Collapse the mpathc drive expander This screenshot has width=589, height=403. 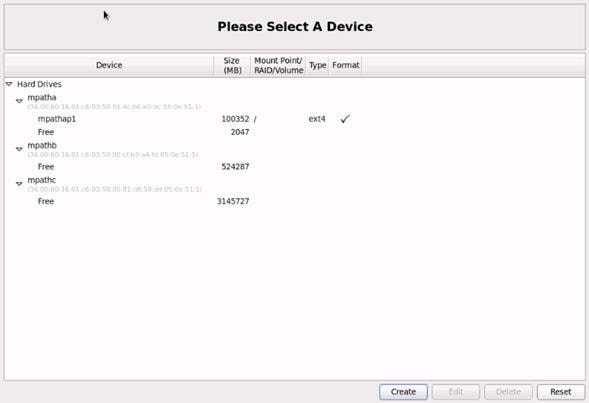[19, 184]
